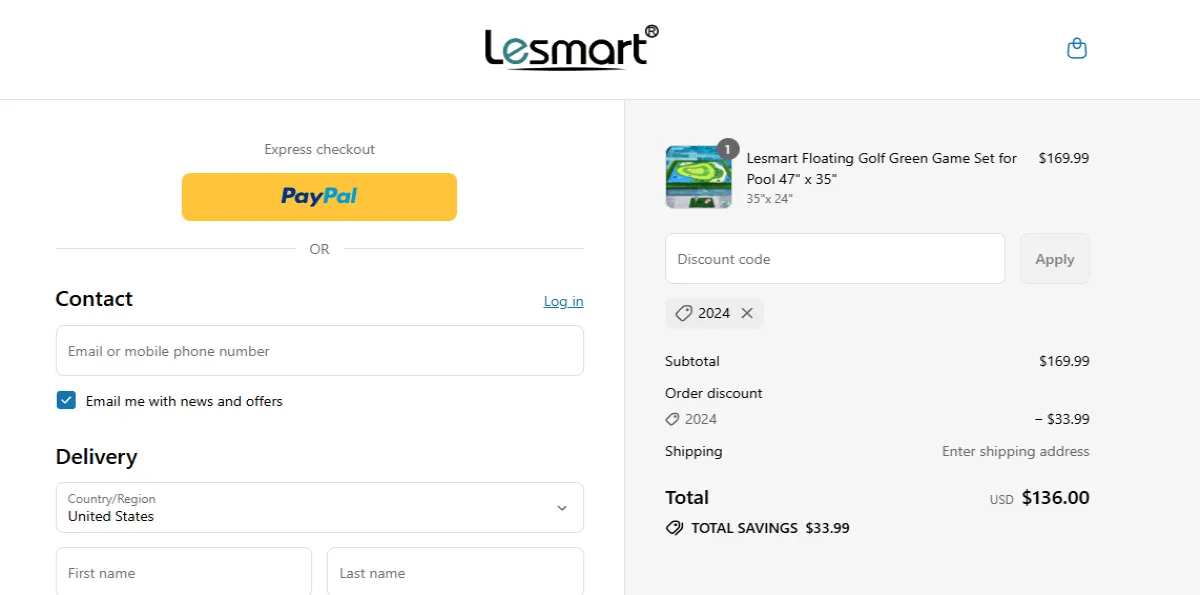Image resolution: width=1200 pixels, height=595 pixels.
Task: Click the Enter shipping address text
Action: coord(1016,451)
